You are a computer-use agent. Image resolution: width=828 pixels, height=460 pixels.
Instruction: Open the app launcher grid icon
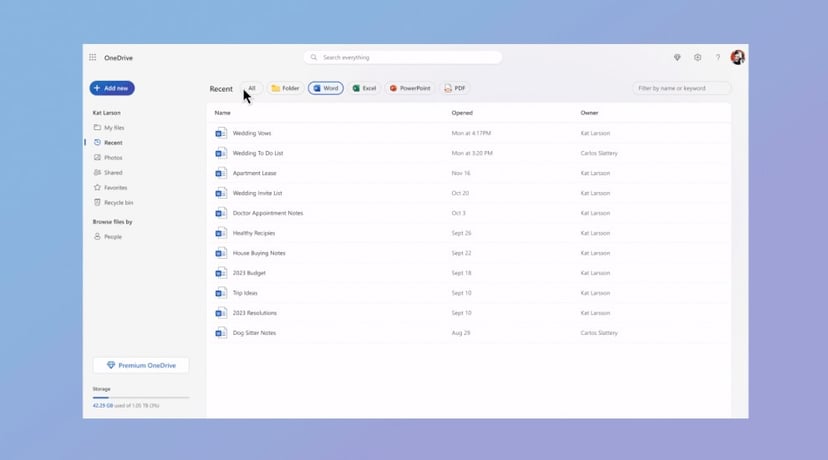[92, 58]
